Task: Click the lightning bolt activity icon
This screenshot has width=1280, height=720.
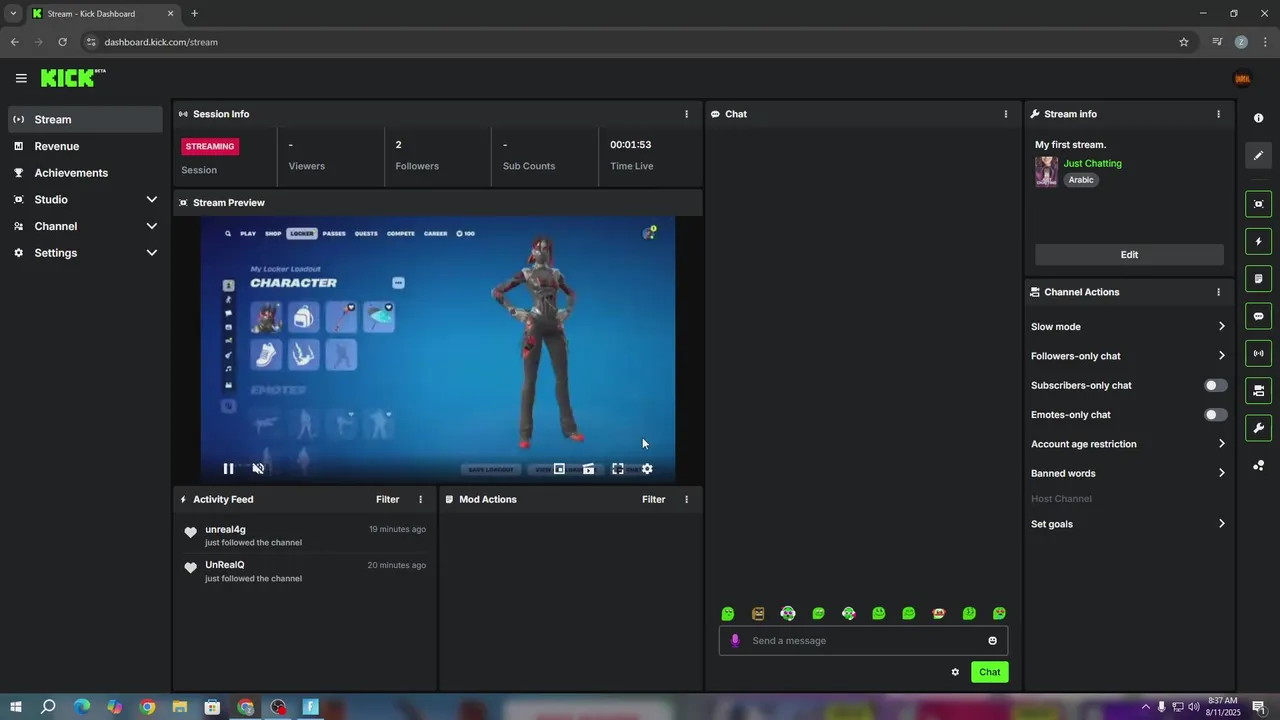Action: (x=1258, y=241)
